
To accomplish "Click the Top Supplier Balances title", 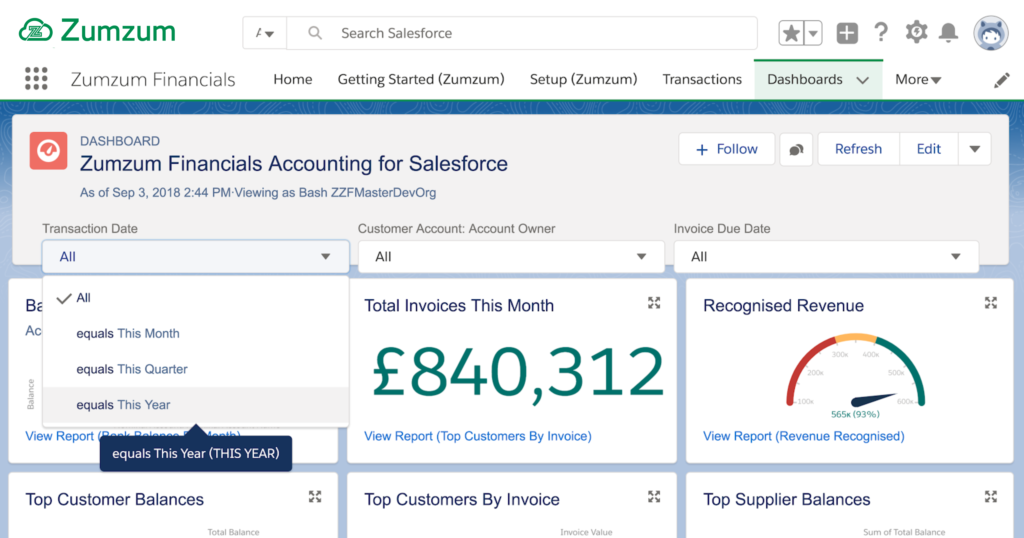I will (x=786, y=499).
